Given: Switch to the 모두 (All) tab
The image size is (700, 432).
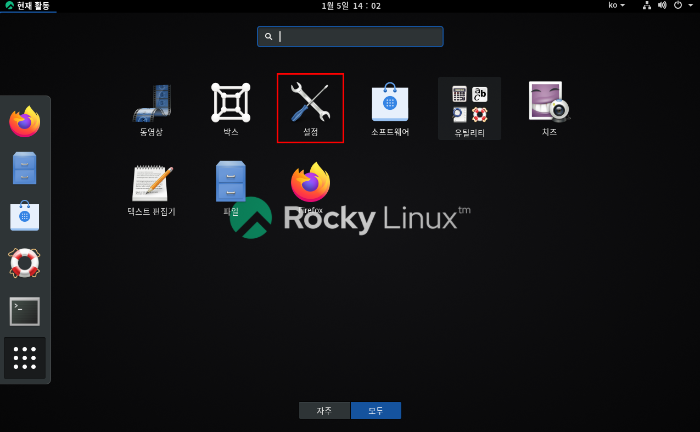Looking at the screenshot, I should point(376,411).
